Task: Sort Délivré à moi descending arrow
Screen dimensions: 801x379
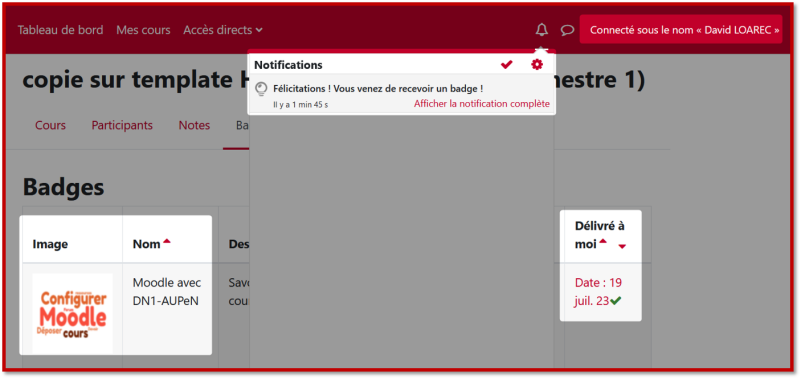Action: click(622, 247)
